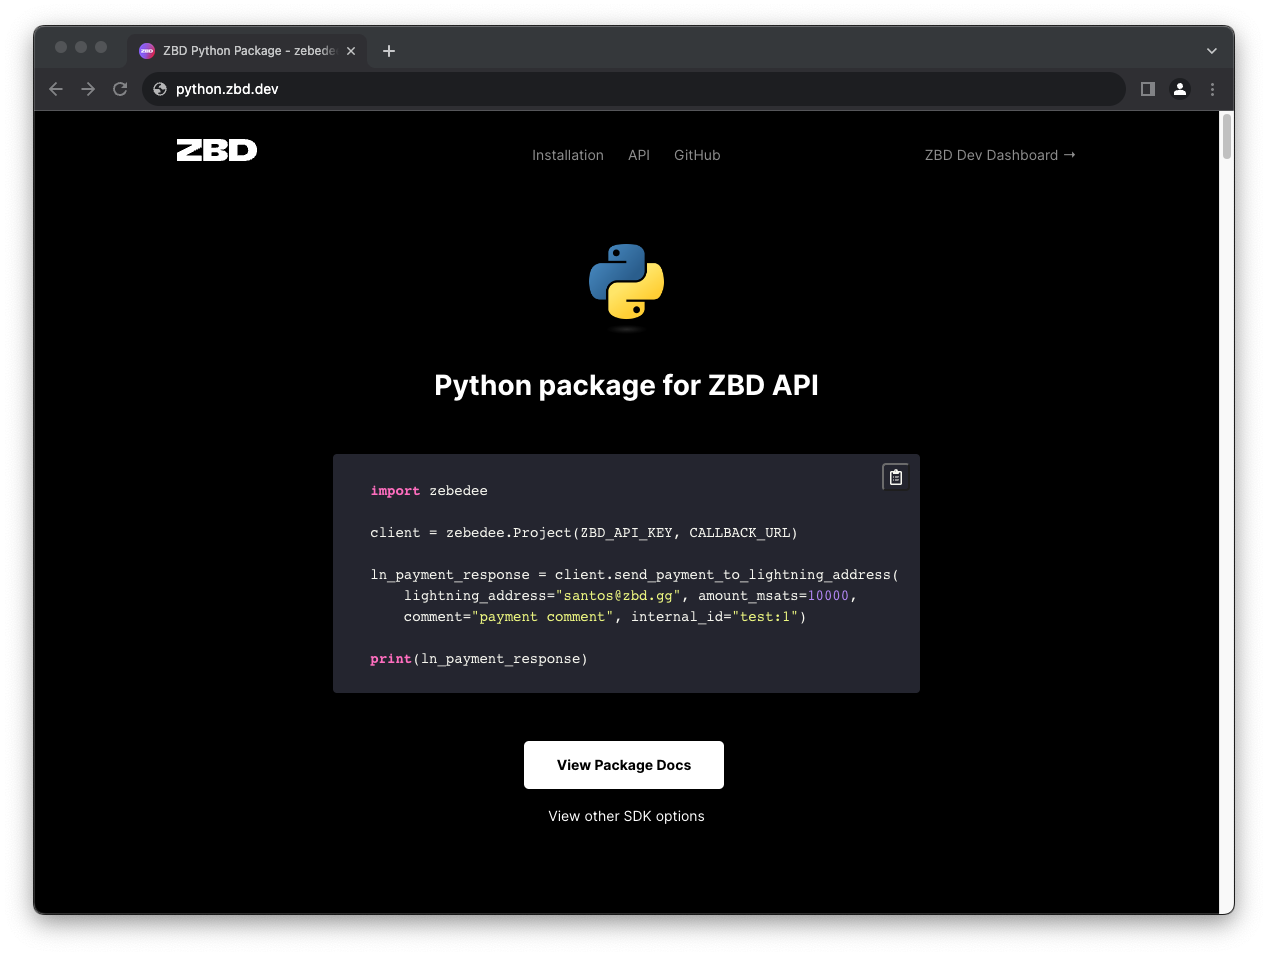This screenshot has height=956, width=1268.
Task: Click the 'client = zebedee.Project' code line
Action: (584, 533)
